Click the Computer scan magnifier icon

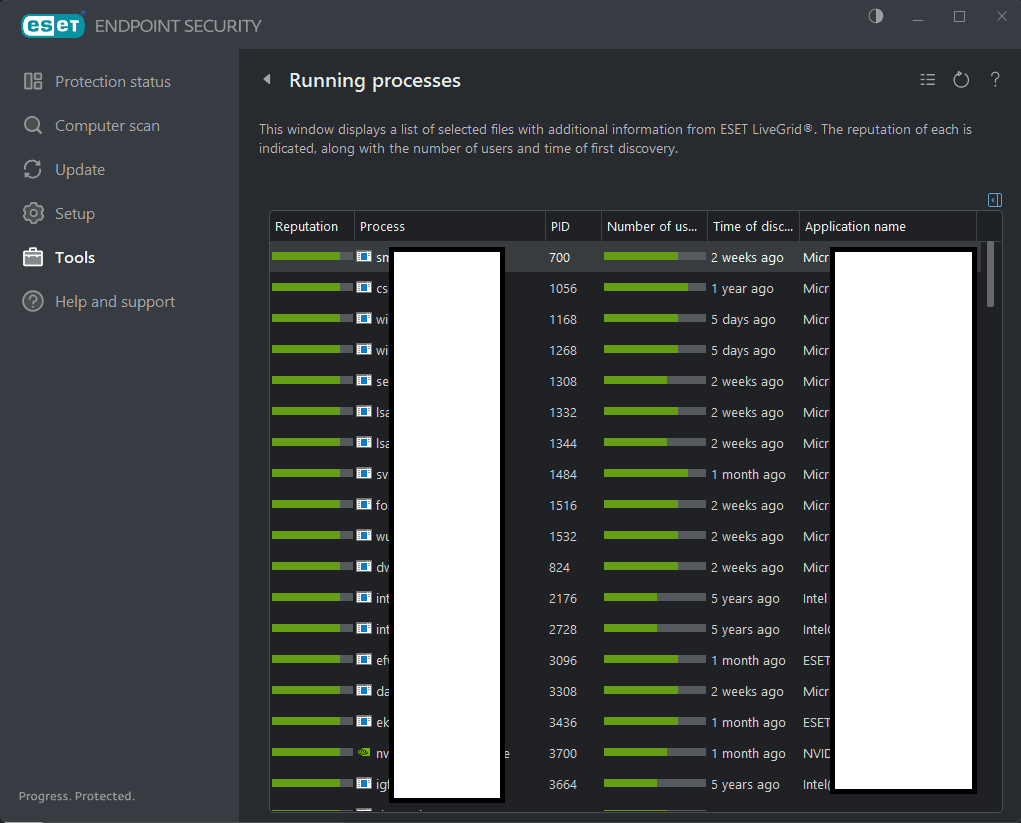(x=33, y=125)
